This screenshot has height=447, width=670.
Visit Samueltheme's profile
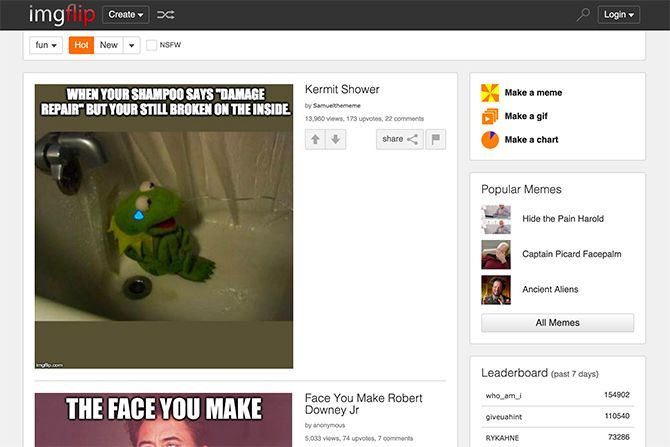[337, 106]
